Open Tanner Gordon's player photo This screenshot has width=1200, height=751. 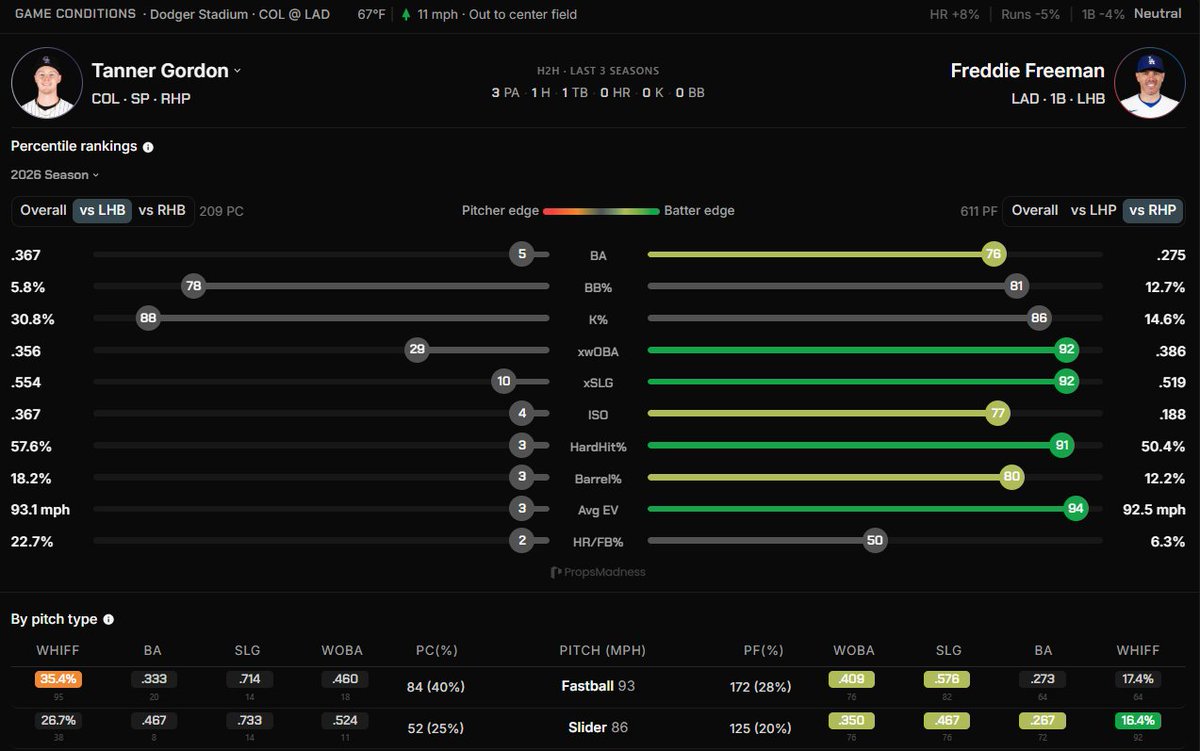(46, 82)
